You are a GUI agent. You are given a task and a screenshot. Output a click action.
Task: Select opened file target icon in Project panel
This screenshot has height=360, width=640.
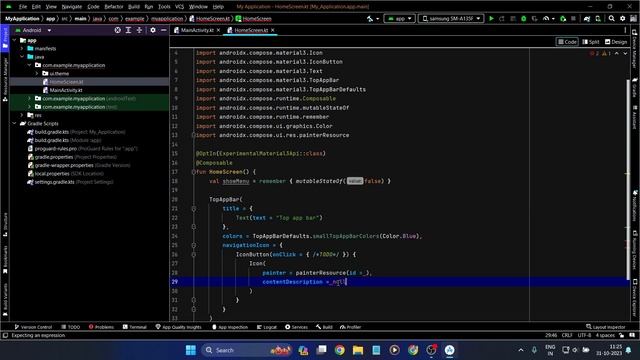[x=118, y=30]
